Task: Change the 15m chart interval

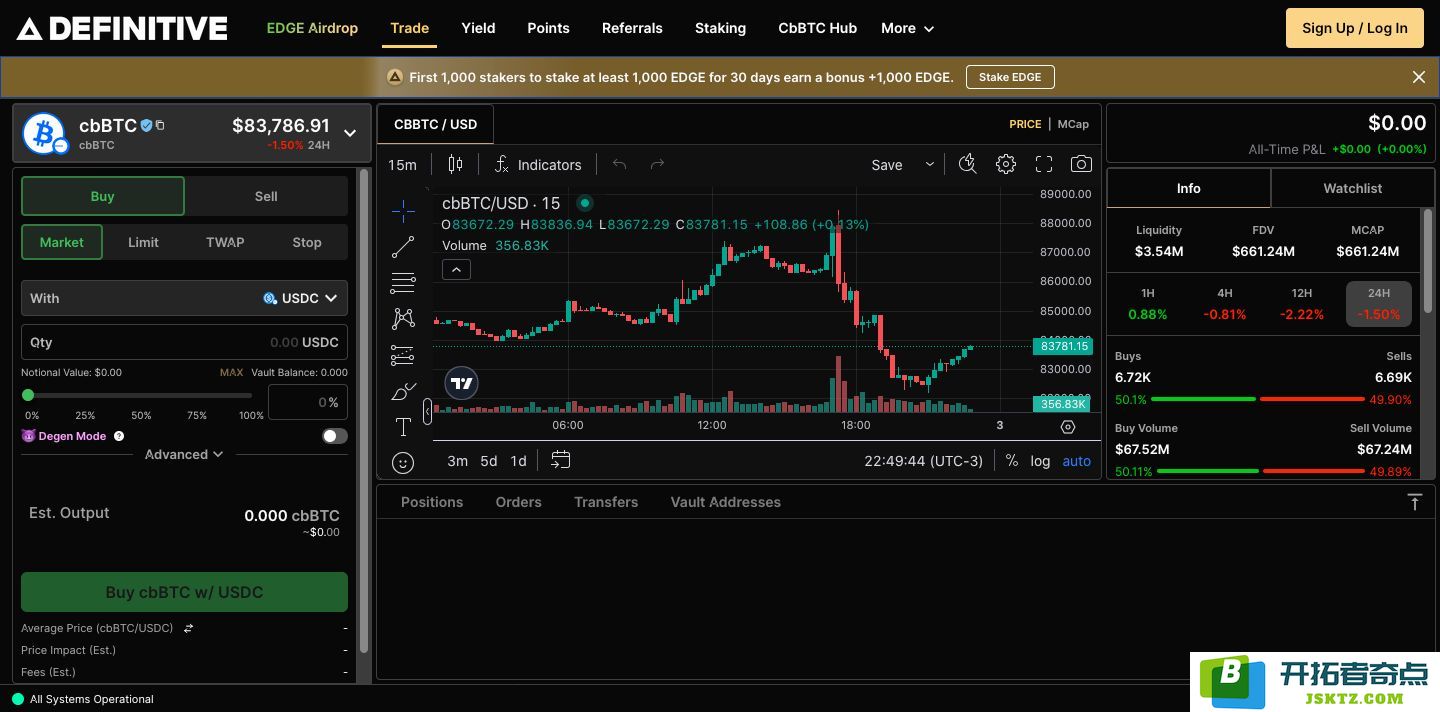Action: [403, 164]
